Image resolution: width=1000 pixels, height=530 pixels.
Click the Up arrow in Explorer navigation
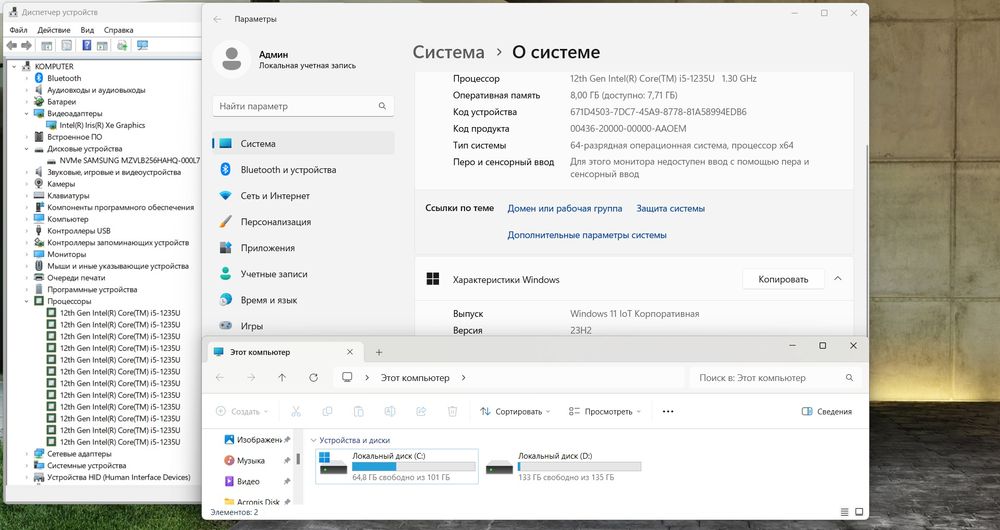(282, 378)
